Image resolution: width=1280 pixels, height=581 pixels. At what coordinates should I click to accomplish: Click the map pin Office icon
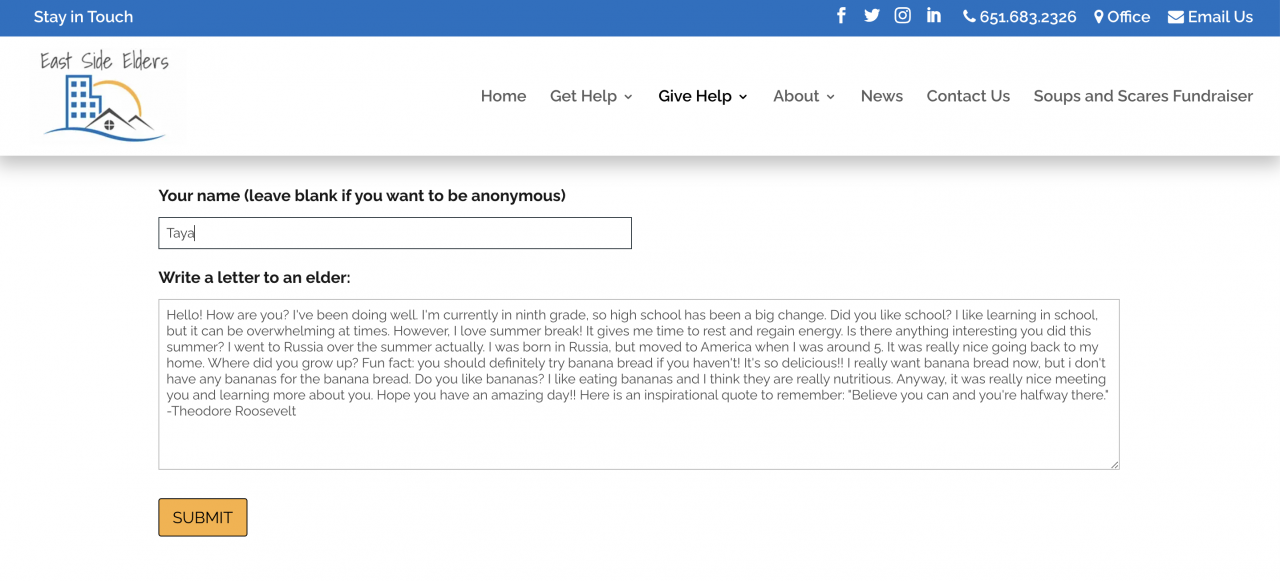point(1099,17)
